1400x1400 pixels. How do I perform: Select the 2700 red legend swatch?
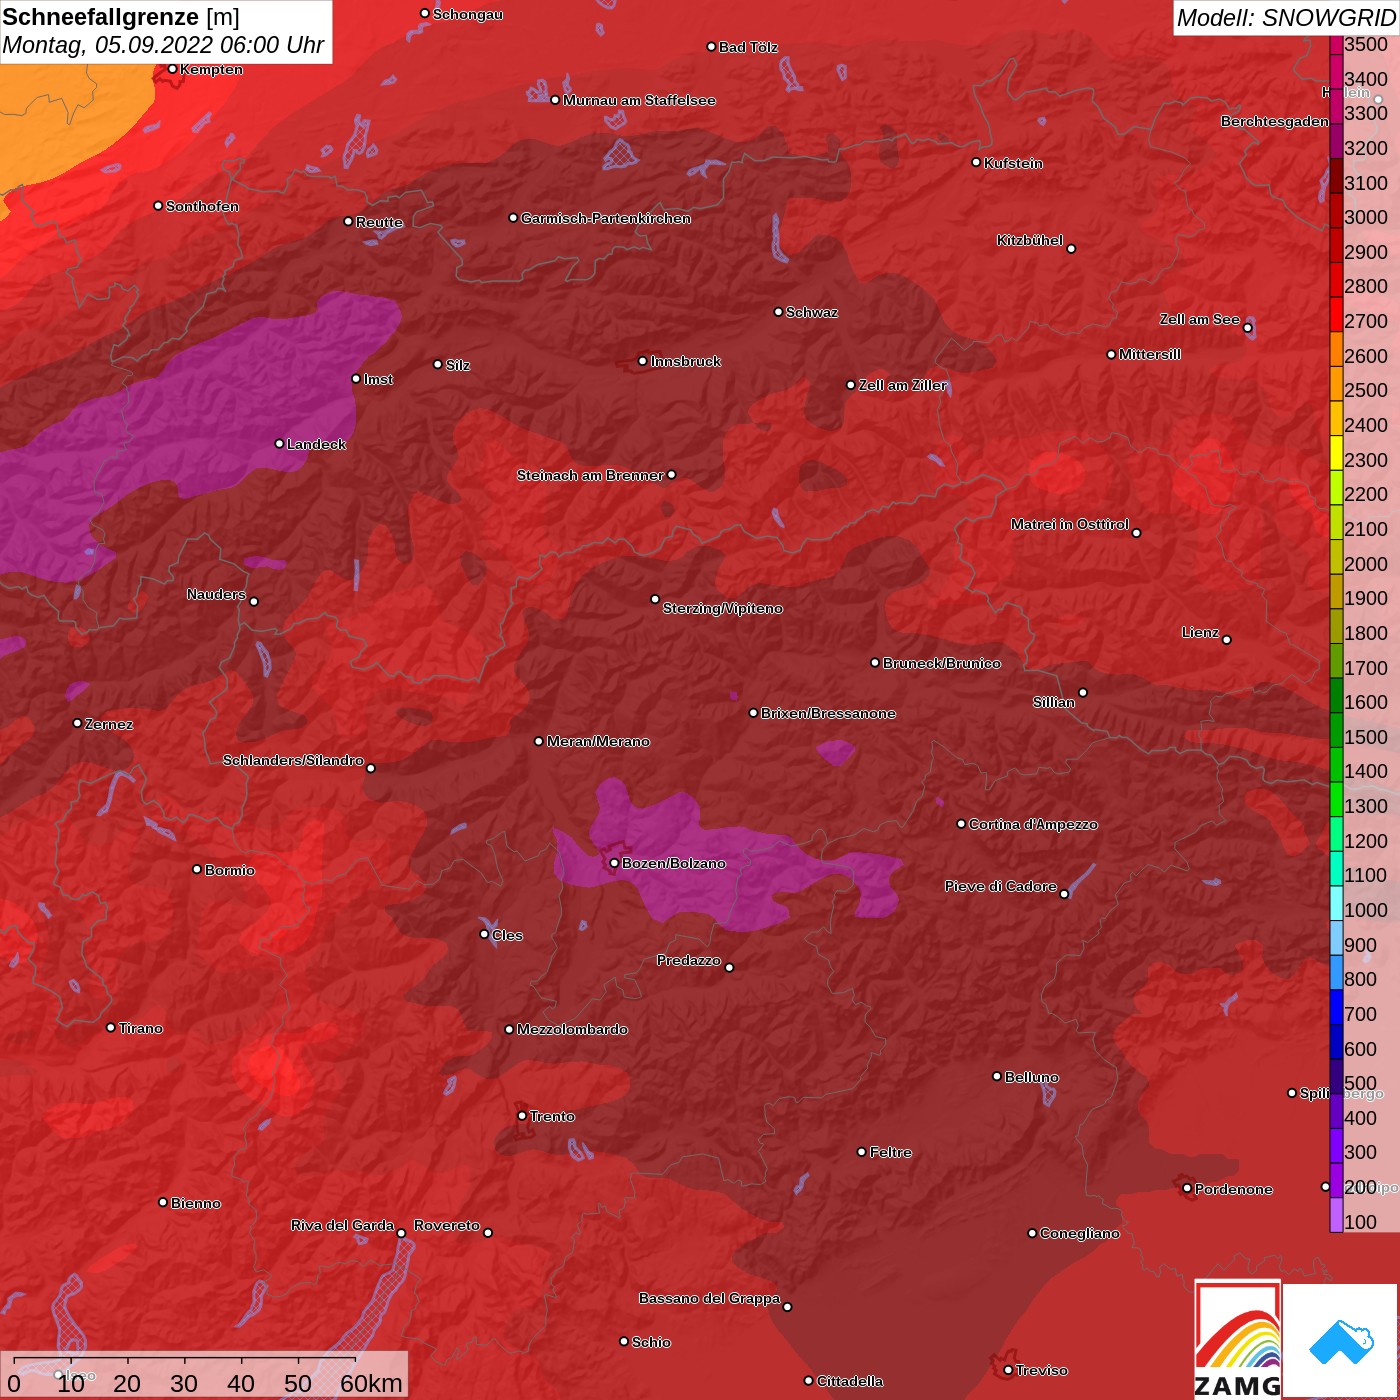(x=1336, y=314)
